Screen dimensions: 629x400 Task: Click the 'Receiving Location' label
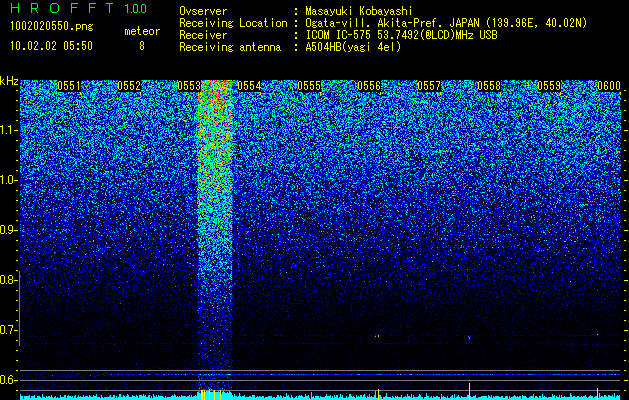click(x=233, y=23)
